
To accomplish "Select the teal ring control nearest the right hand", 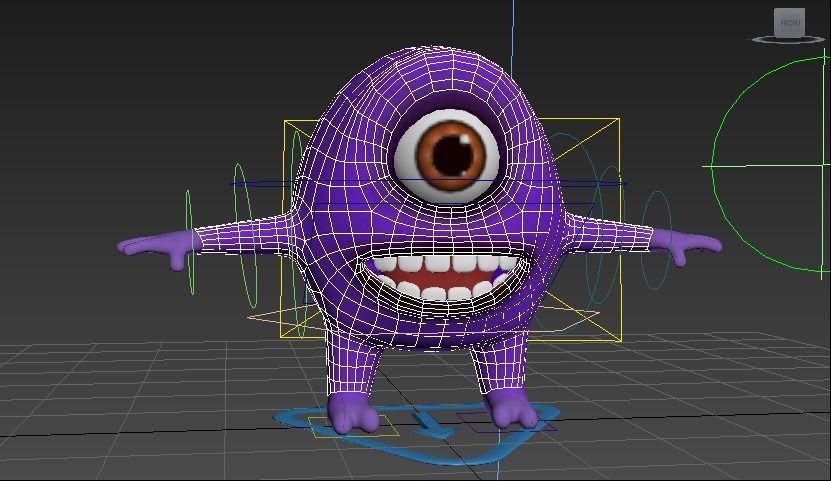I will 656,240.
